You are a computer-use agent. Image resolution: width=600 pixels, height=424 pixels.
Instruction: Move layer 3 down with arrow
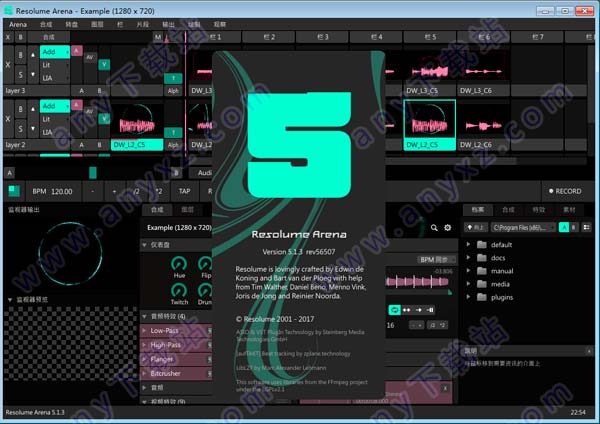pos(33,74)
